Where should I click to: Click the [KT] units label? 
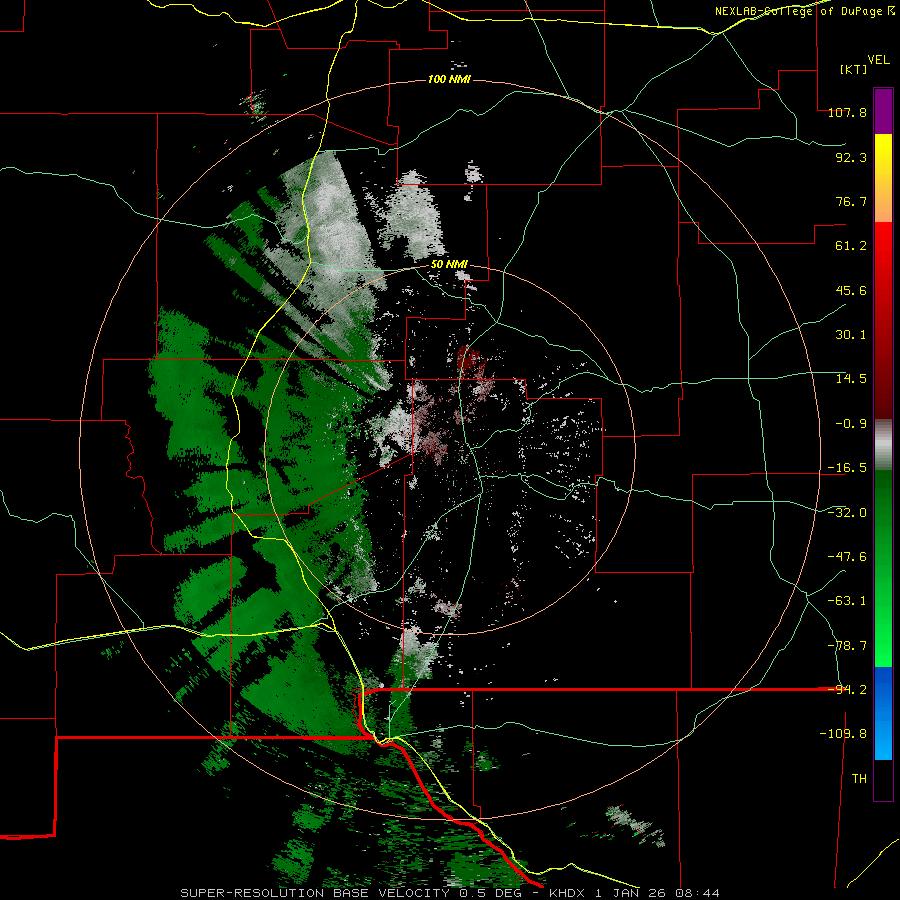(853, 69)
